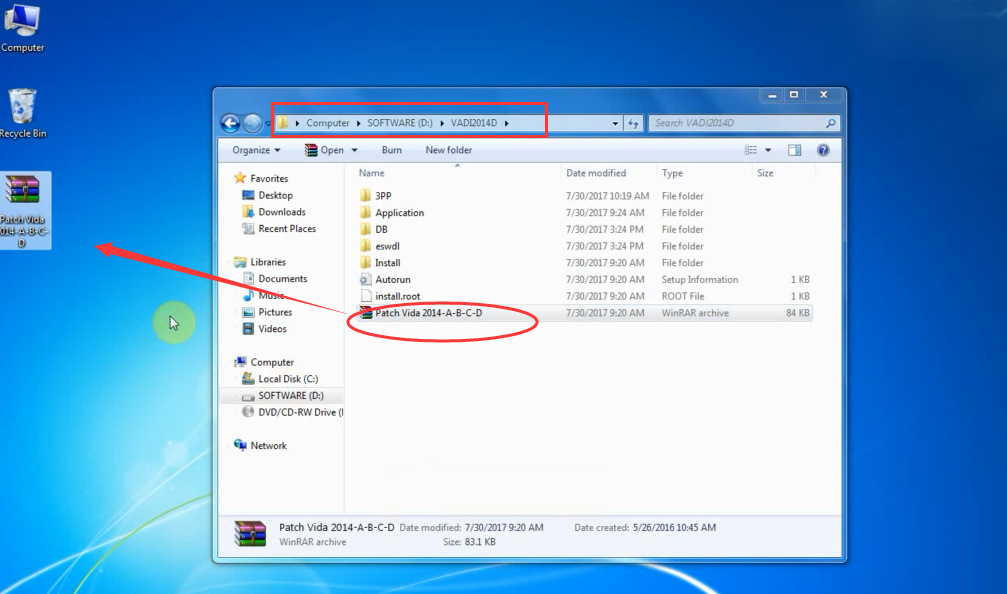Select the Recycle Bin desktop icon

point(22,114)
